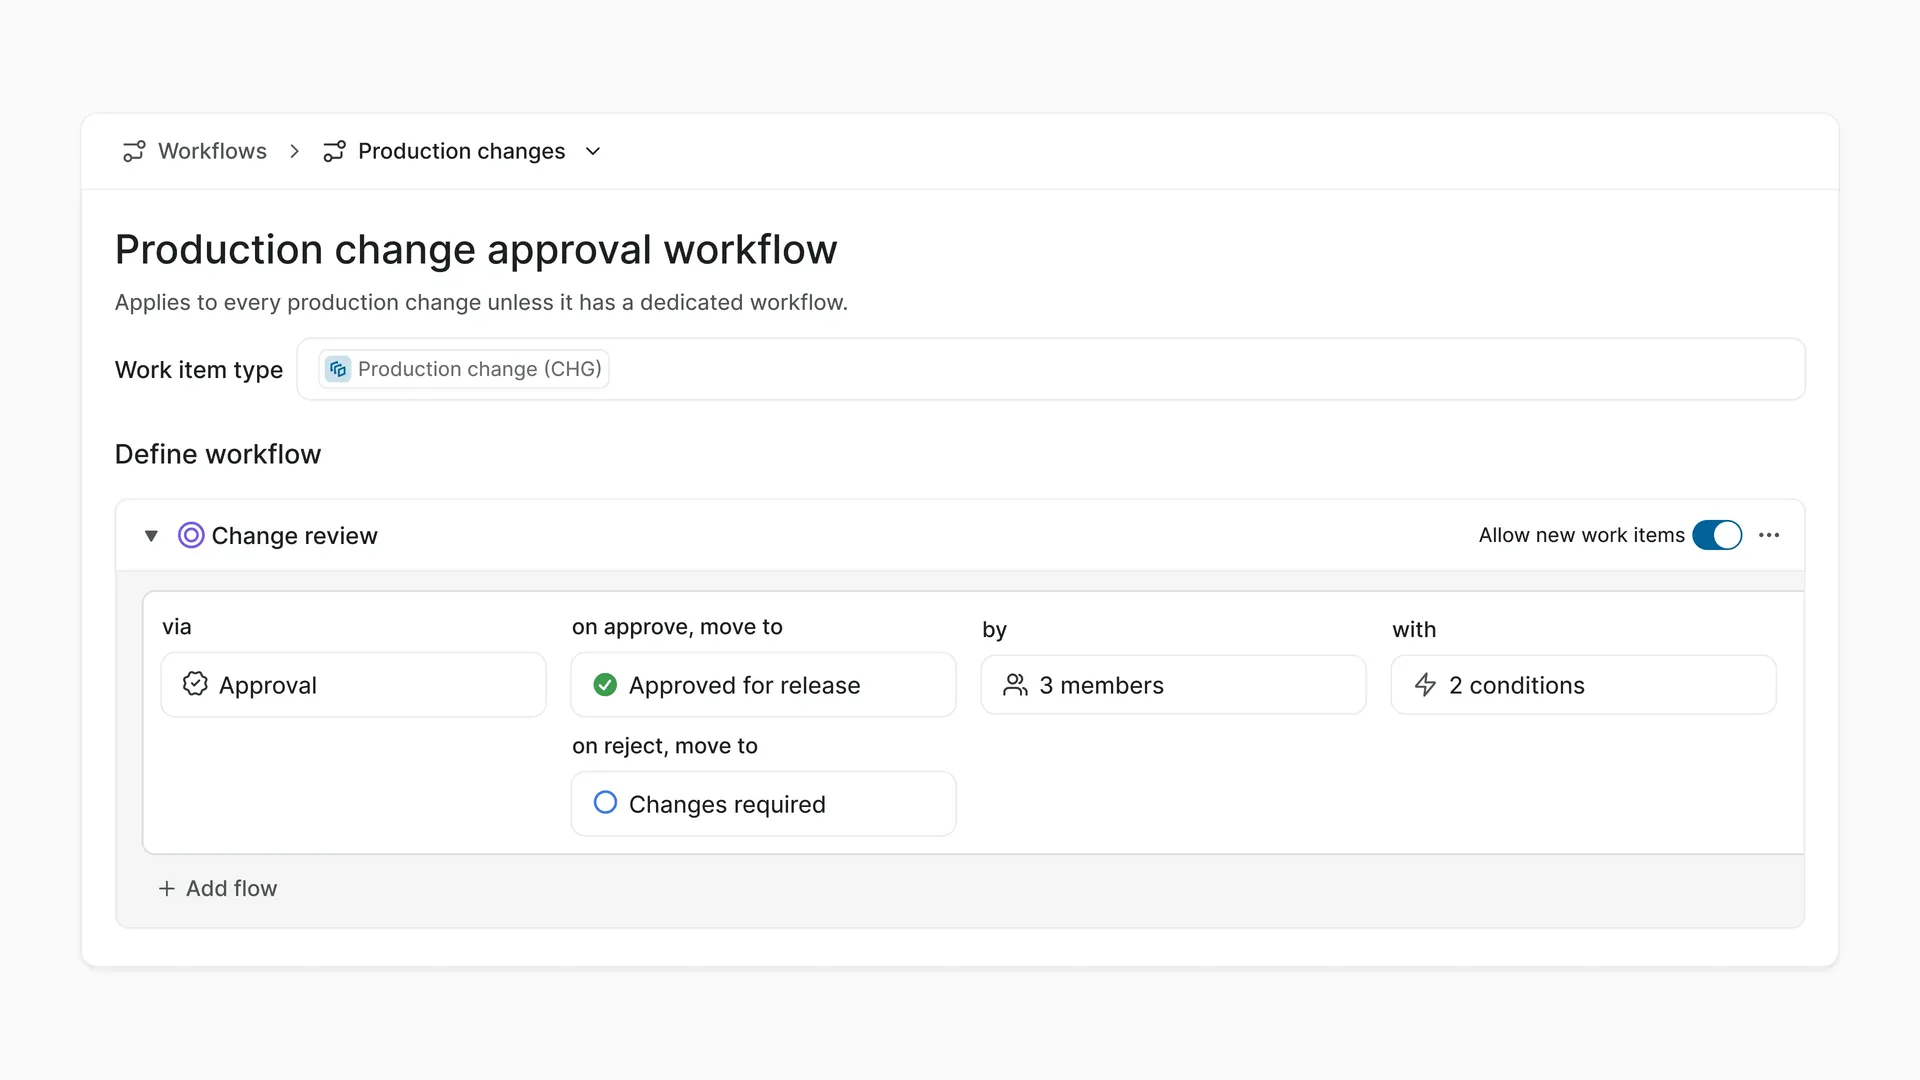Click the breadcrumb separator chevron
The height and width of the screenshot is (1080, 1920).
[294, 151]
